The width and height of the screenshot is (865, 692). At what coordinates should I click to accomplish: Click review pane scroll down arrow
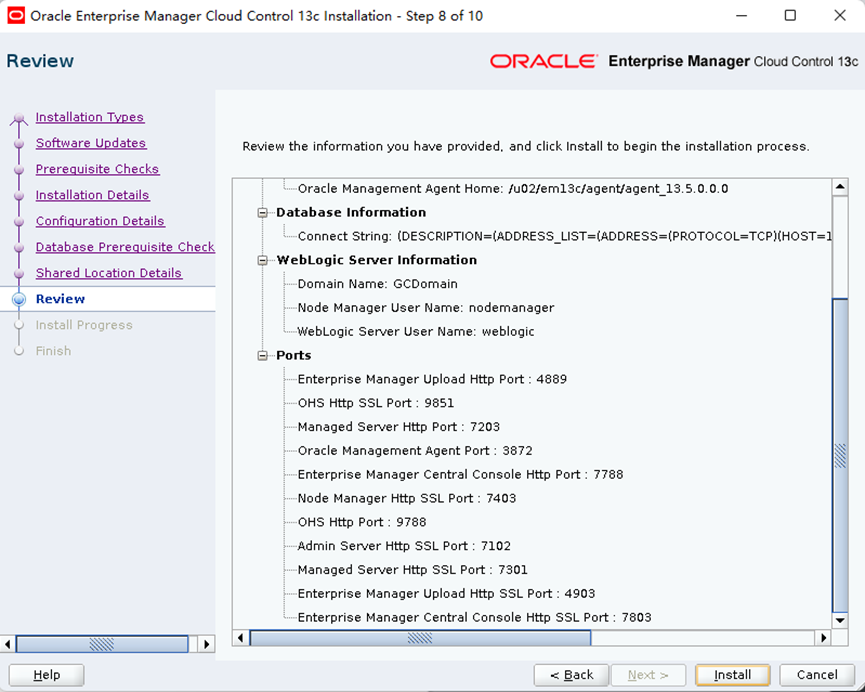coord(840,620)
